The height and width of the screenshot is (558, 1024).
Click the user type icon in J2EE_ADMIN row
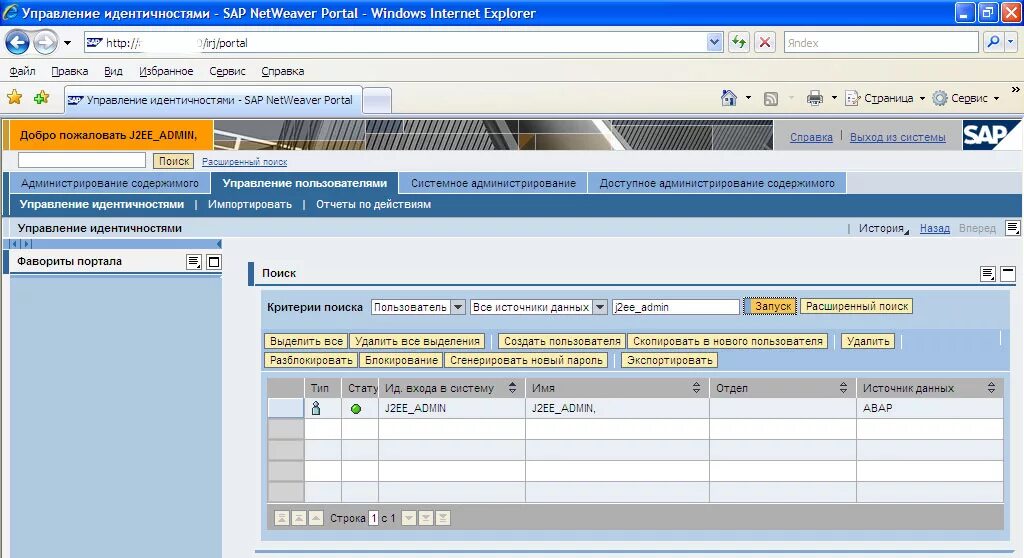(316, 408)
